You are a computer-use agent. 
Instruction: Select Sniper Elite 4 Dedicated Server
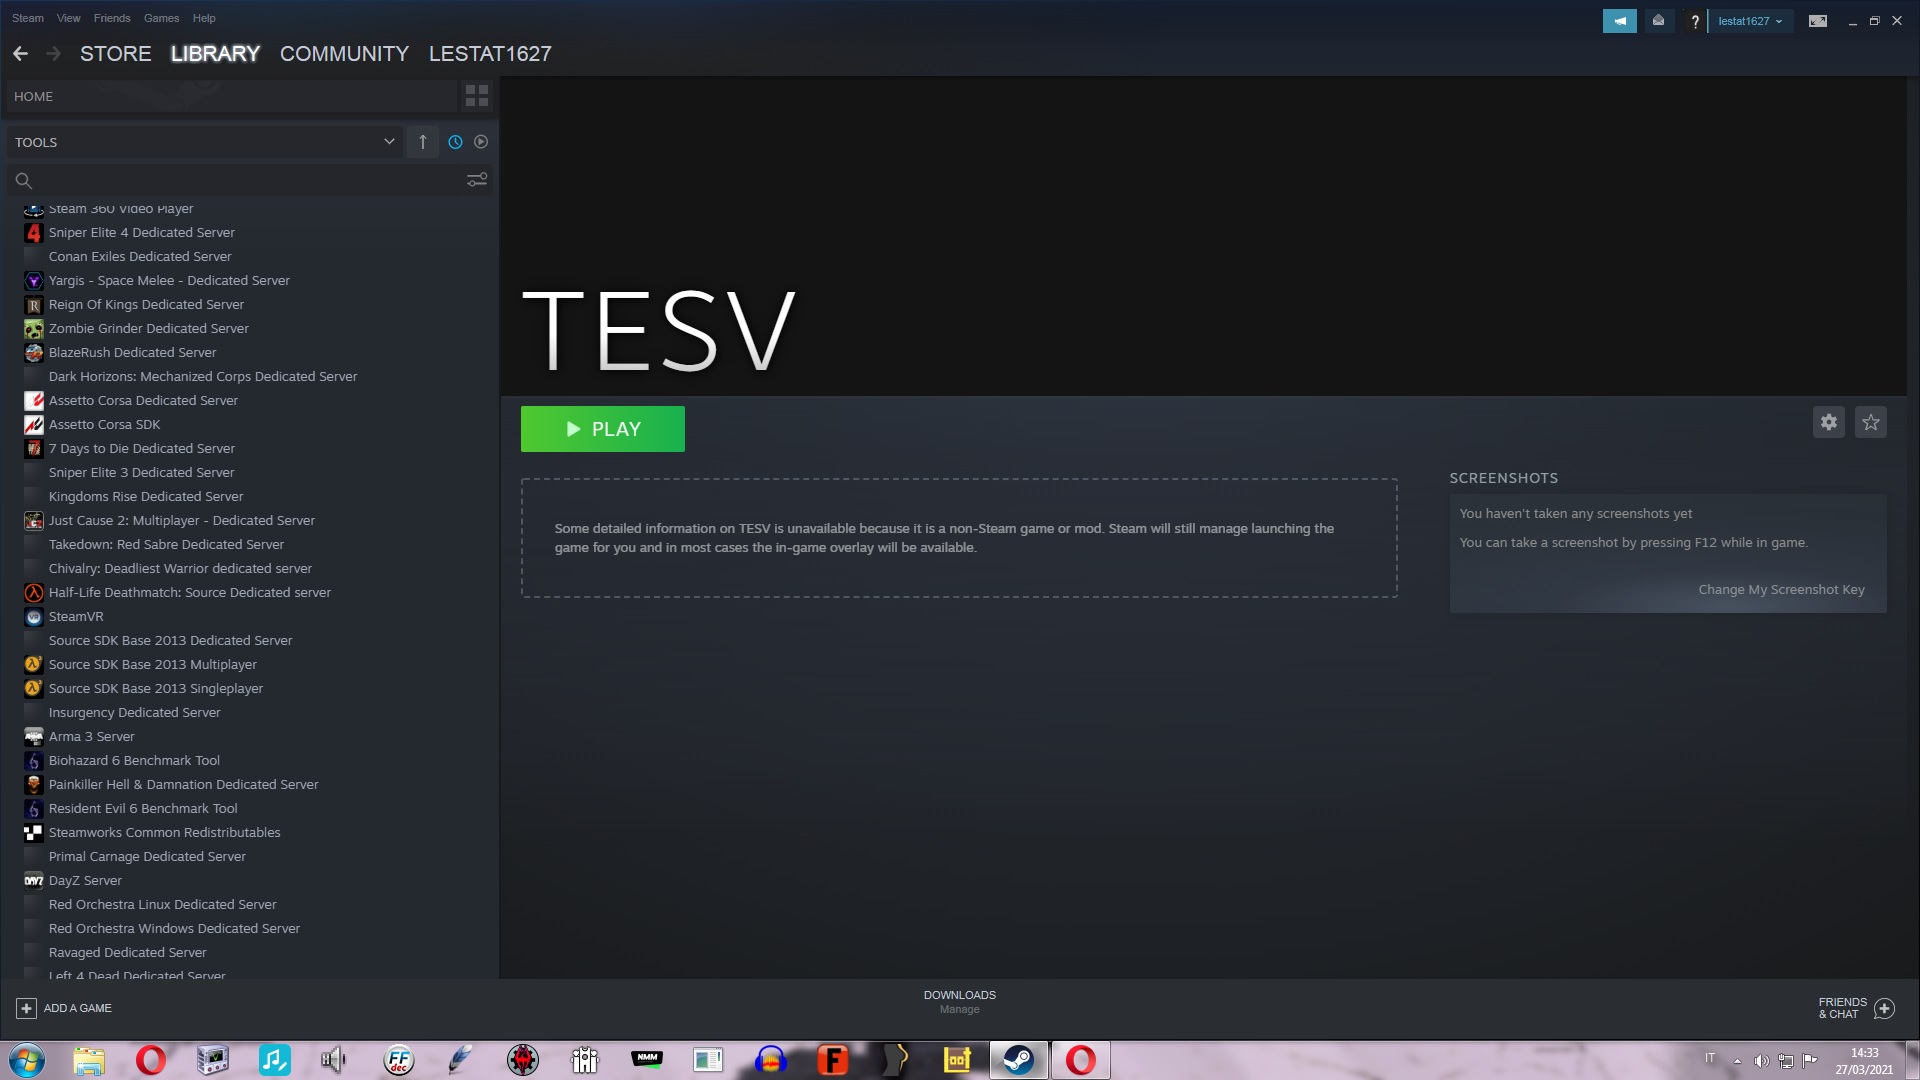(141, 232)
